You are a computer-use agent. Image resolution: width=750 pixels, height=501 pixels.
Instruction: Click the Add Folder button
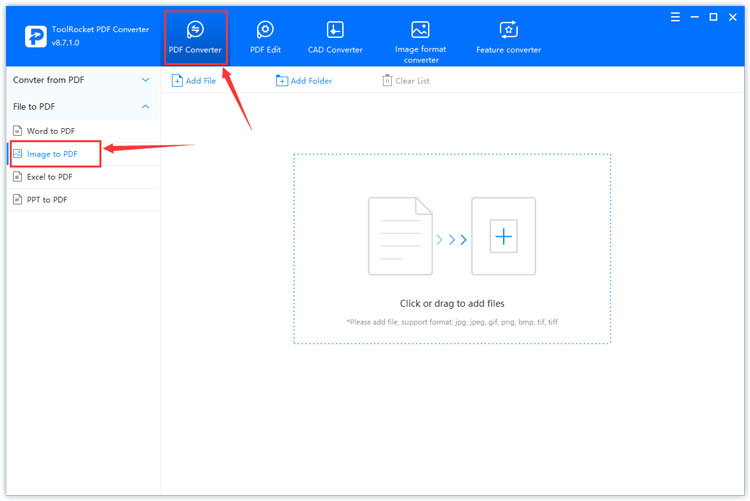304,81
